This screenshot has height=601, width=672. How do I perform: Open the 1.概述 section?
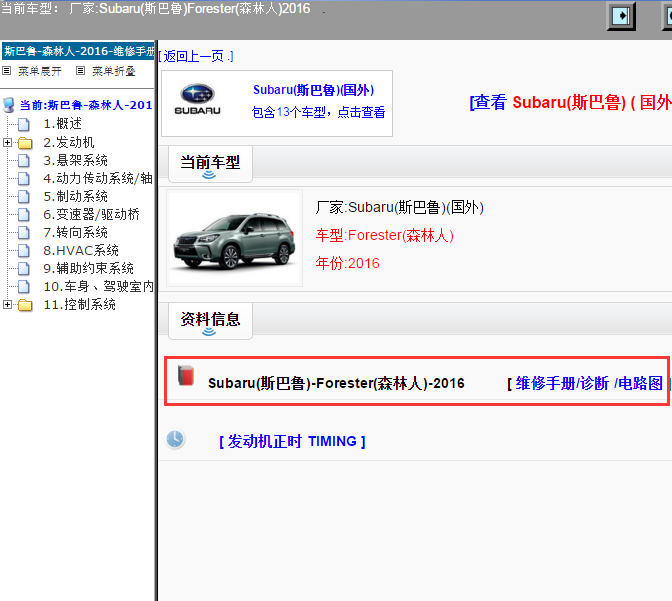point(63,124)
